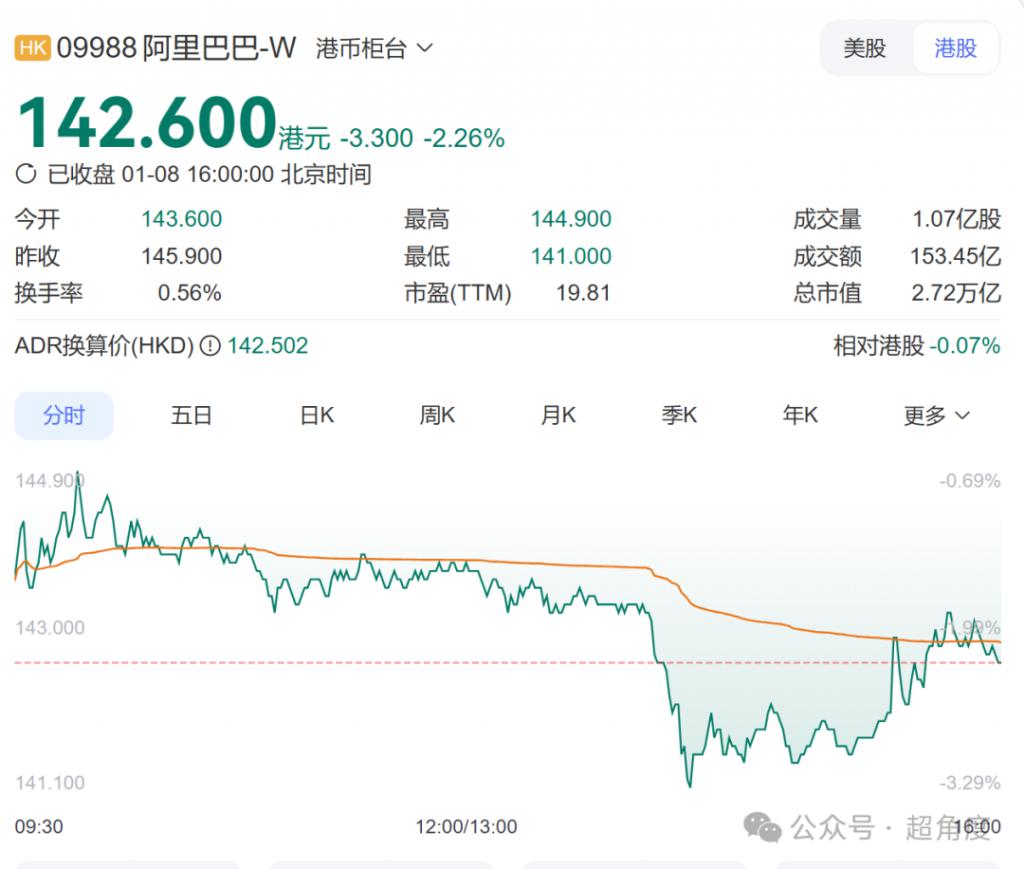Select the 日K chart tab
This screenshot has width=1024, height=869.
click(317, 415)
